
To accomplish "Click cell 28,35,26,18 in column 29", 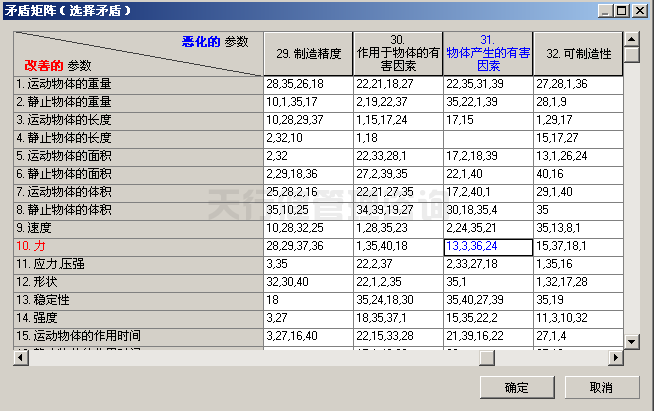I will point(308,84).
